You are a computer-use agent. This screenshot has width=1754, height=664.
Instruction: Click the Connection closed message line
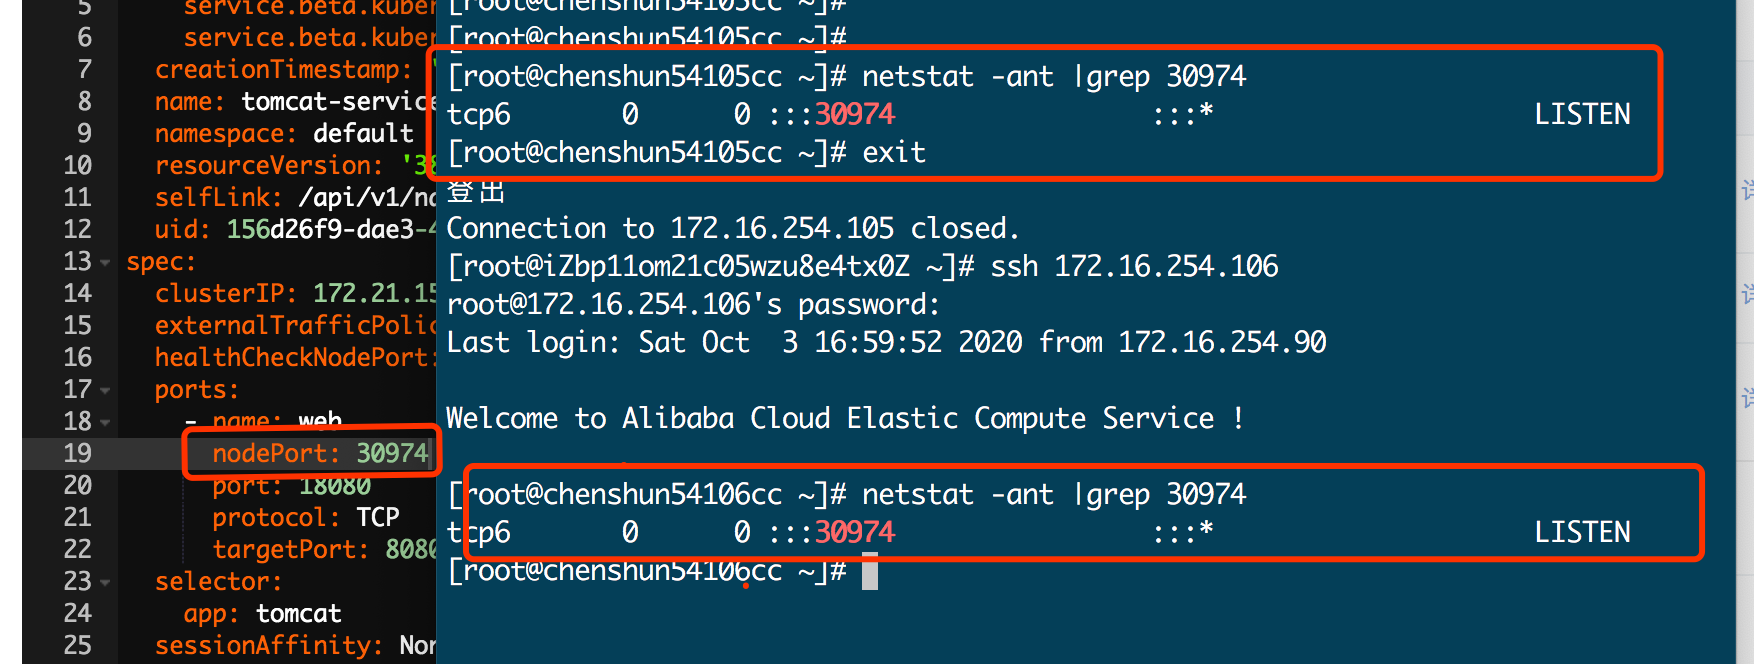click(x=733, y=228)
